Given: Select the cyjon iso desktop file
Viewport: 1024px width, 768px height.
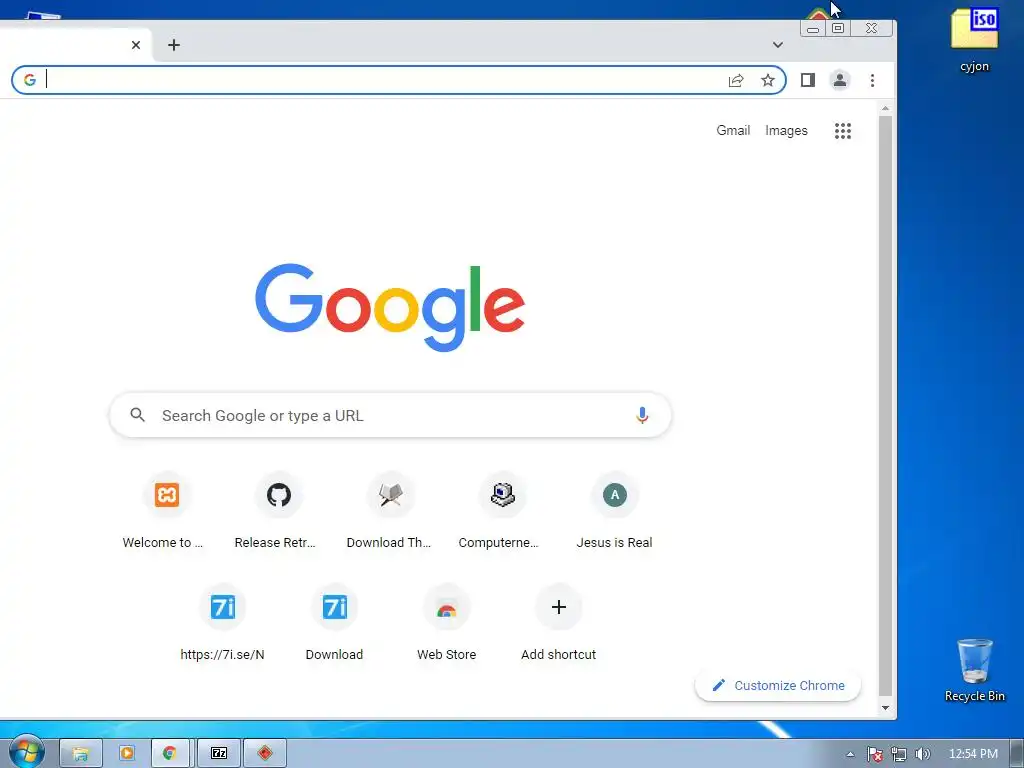Looking at the screenshot, I should (974, 40).
